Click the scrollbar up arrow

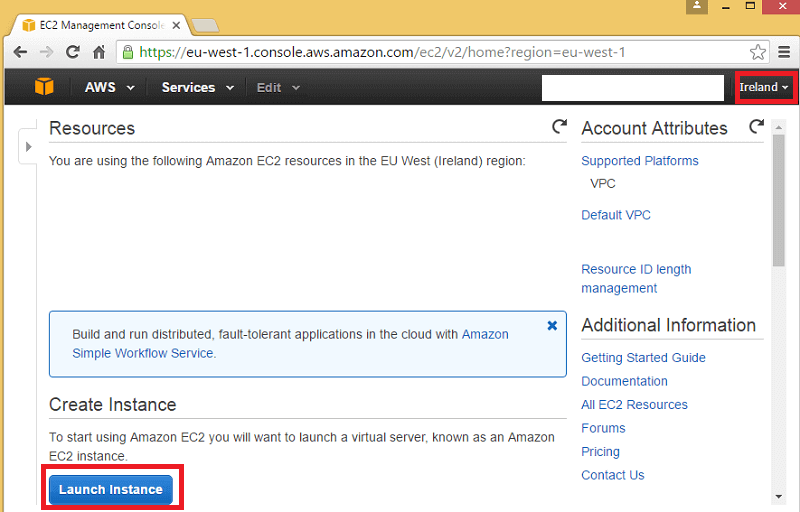(x=779, y=127)
